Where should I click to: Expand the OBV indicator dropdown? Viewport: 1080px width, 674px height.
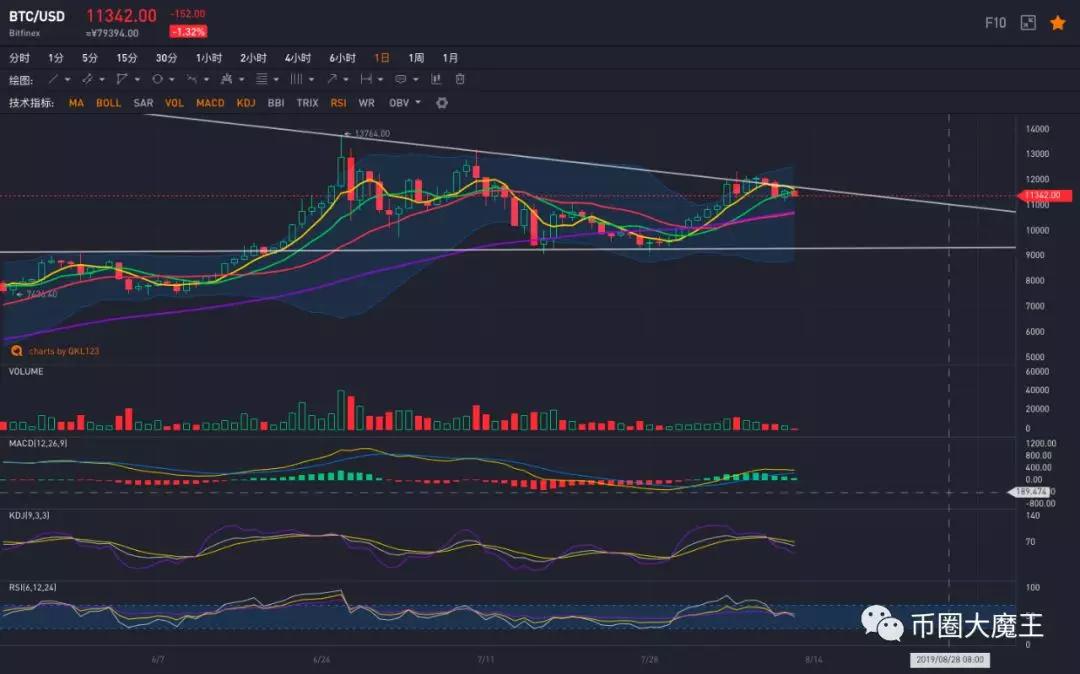pyautogui.click(x=417, y=103)
